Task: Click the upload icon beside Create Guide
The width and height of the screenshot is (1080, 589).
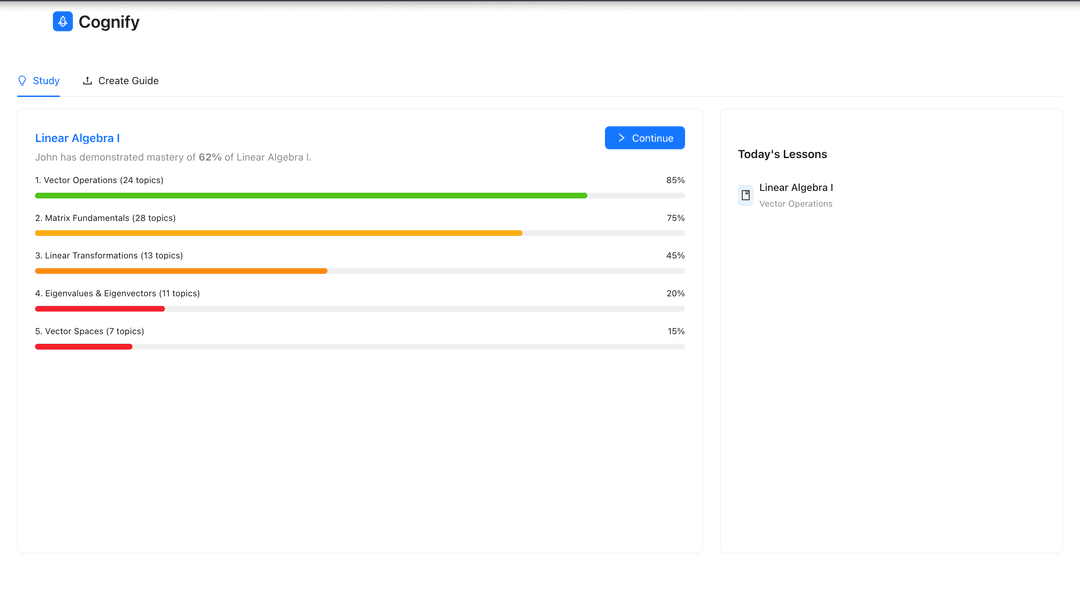Action: coord(88,81)
